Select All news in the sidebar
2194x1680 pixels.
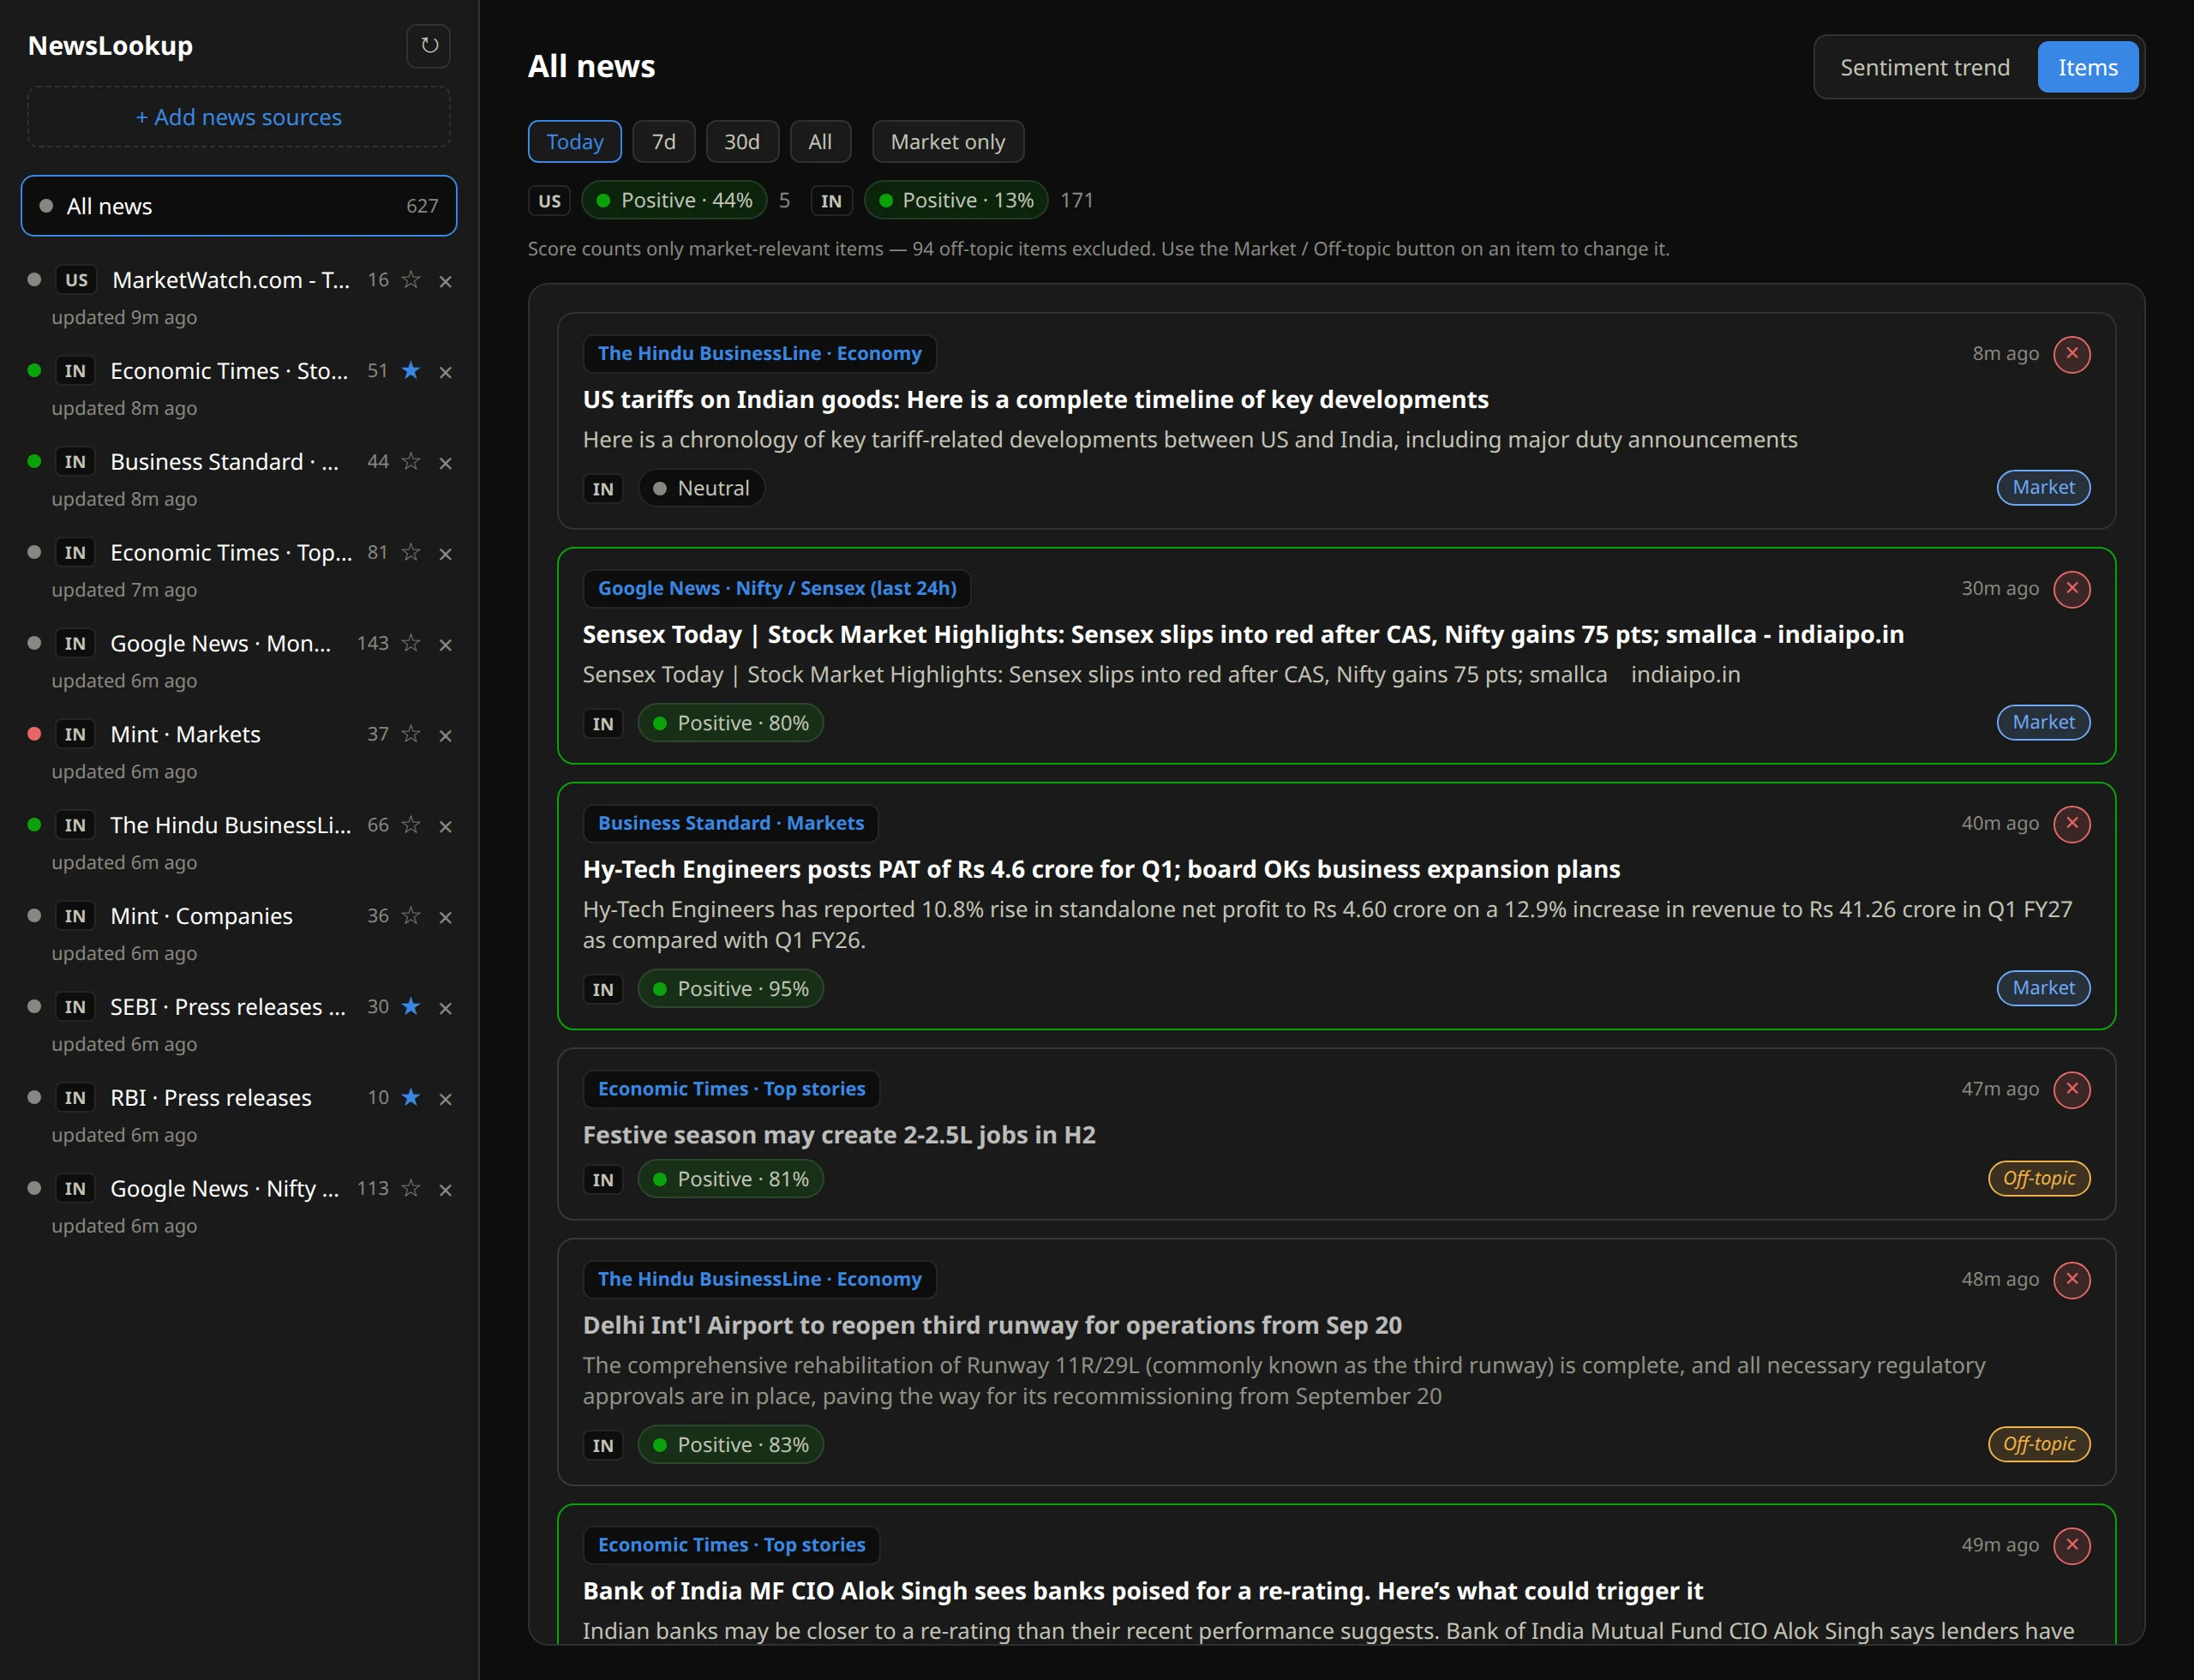coord(239,207)
